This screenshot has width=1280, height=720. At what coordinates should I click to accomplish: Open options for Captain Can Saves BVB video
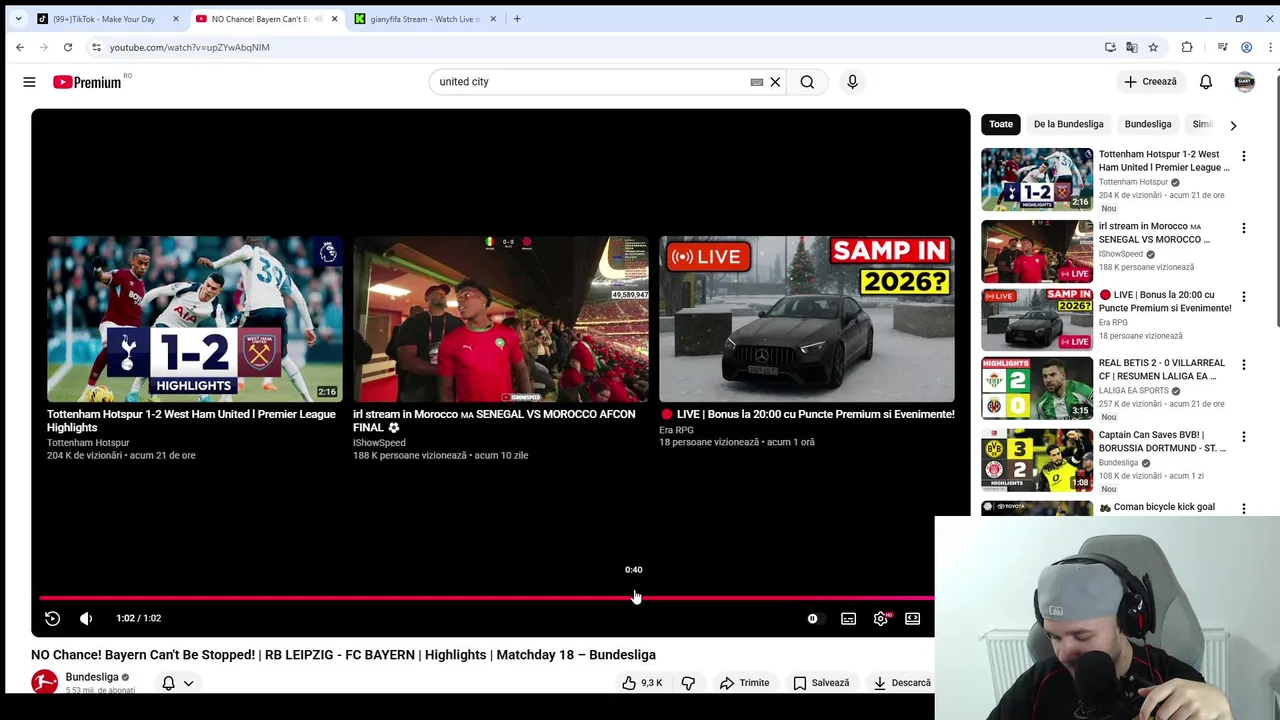click(x=1244, y=437)
